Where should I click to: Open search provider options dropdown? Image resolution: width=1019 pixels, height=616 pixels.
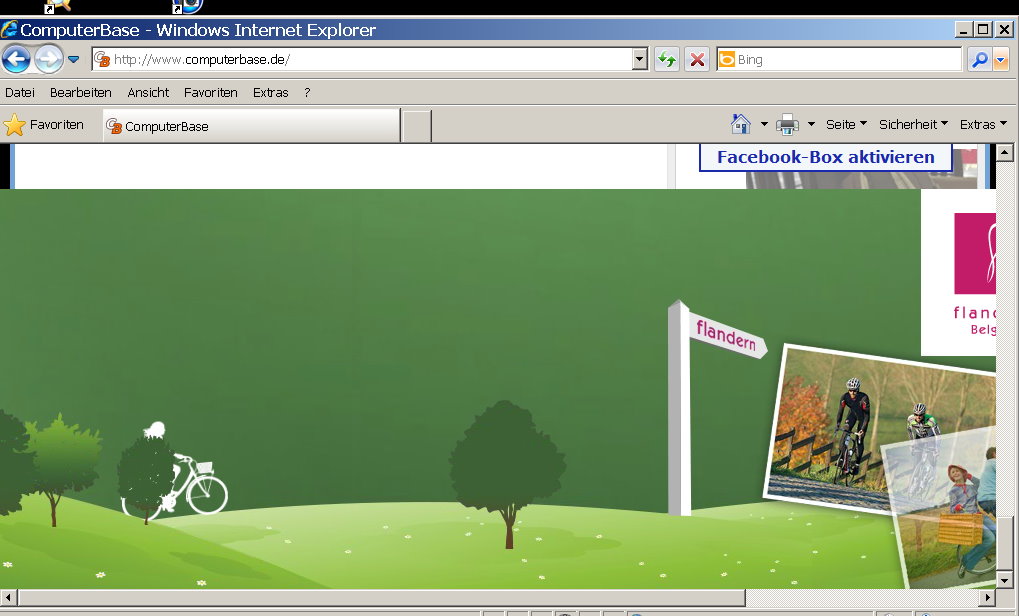1001,60
